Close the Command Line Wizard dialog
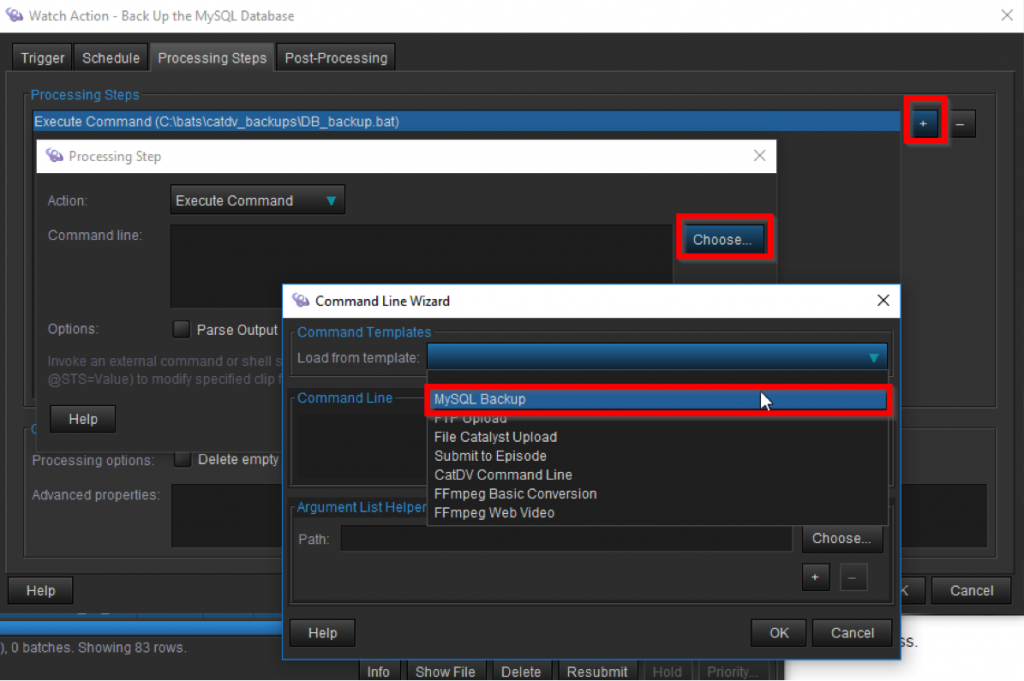The height and width of the screenshot is (681, 1024). 883,300
